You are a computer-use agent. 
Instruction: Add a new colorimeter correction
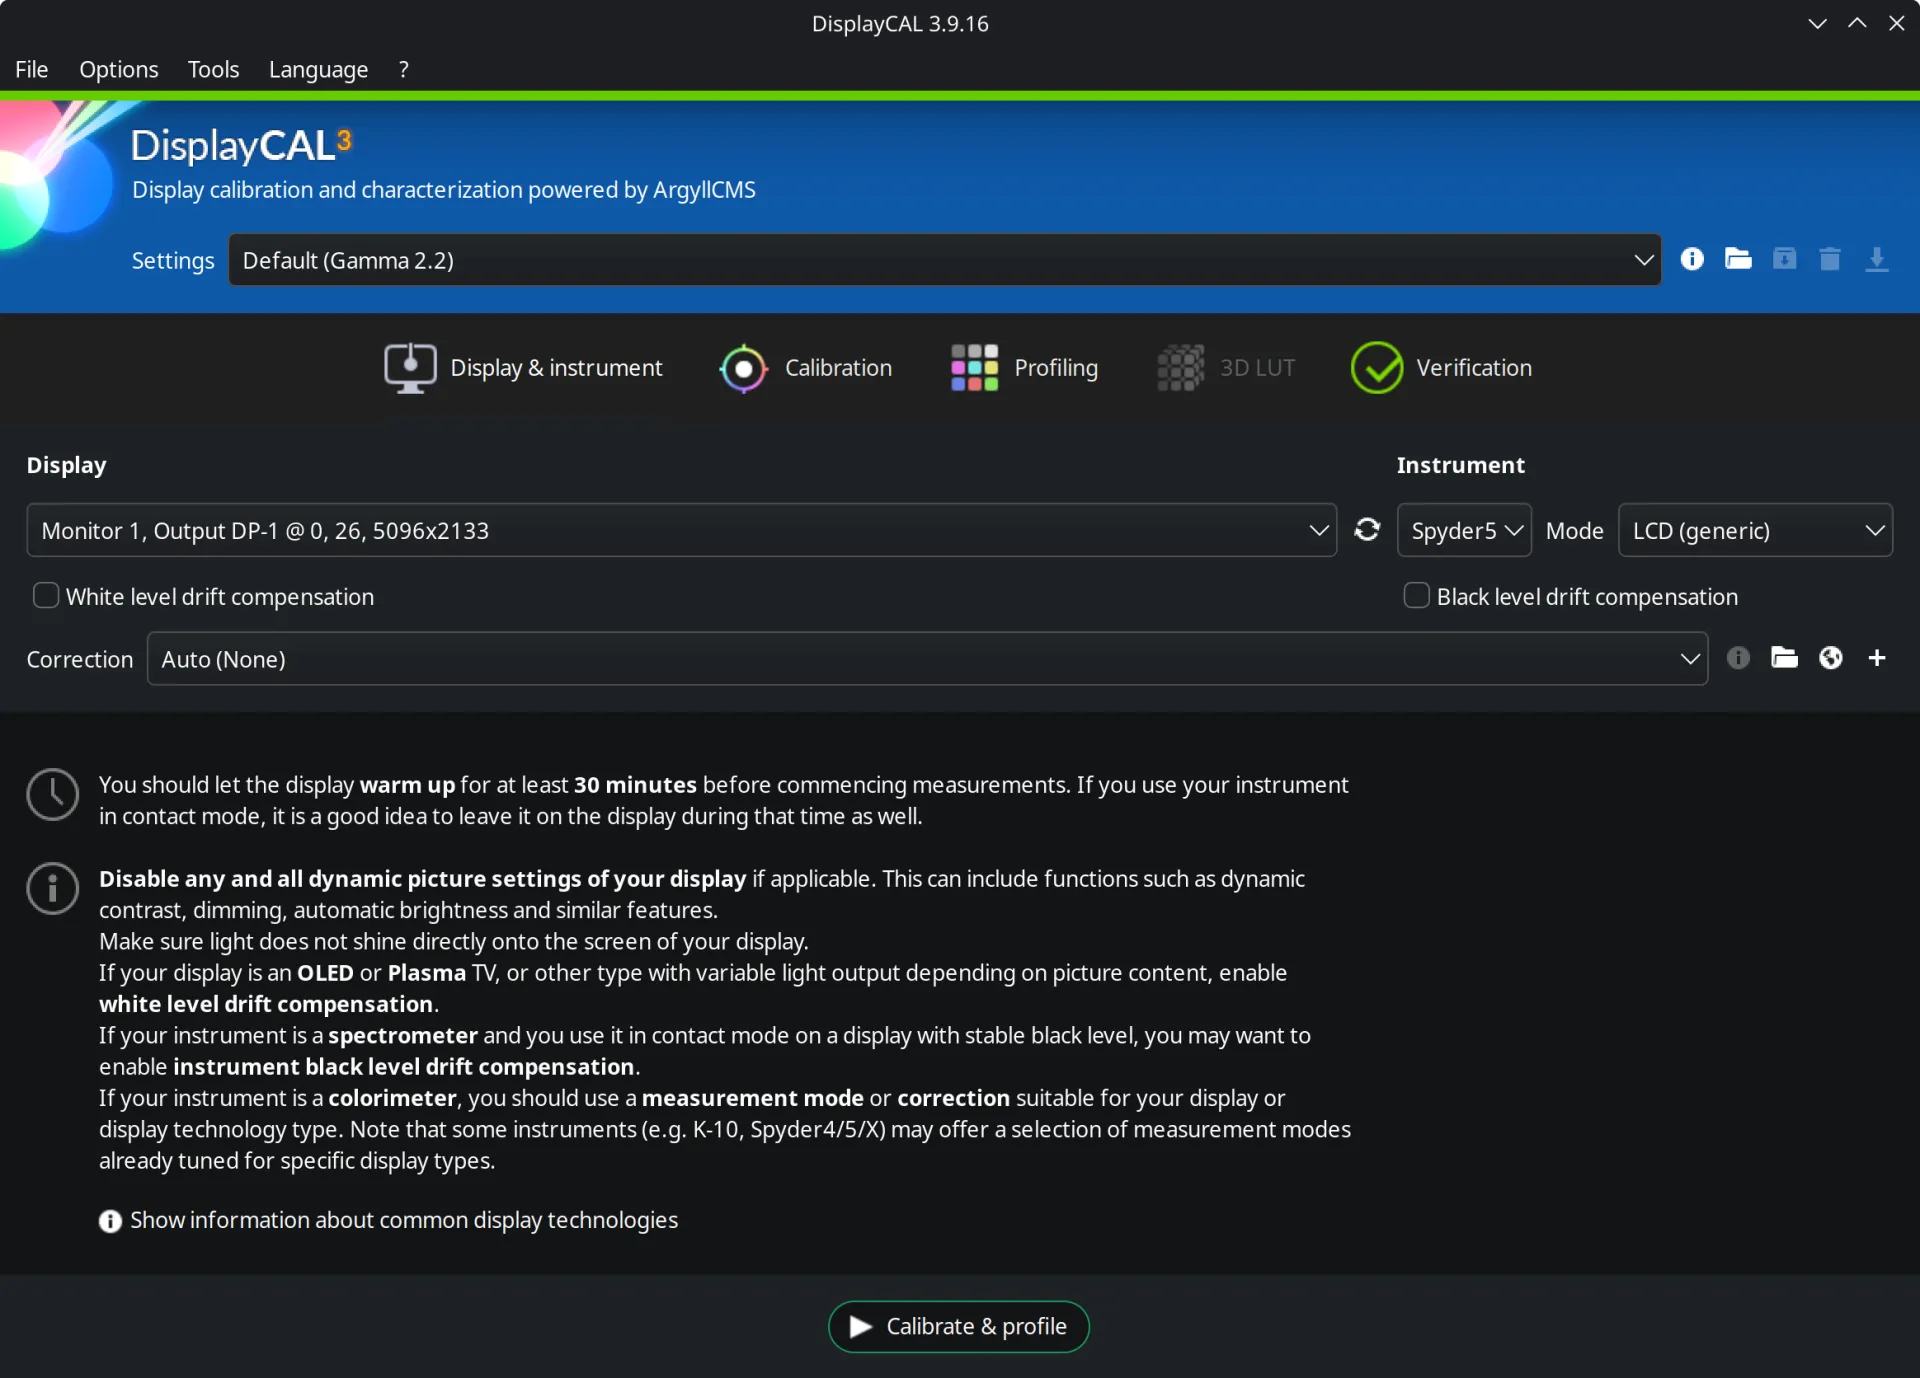[1878, 658]
